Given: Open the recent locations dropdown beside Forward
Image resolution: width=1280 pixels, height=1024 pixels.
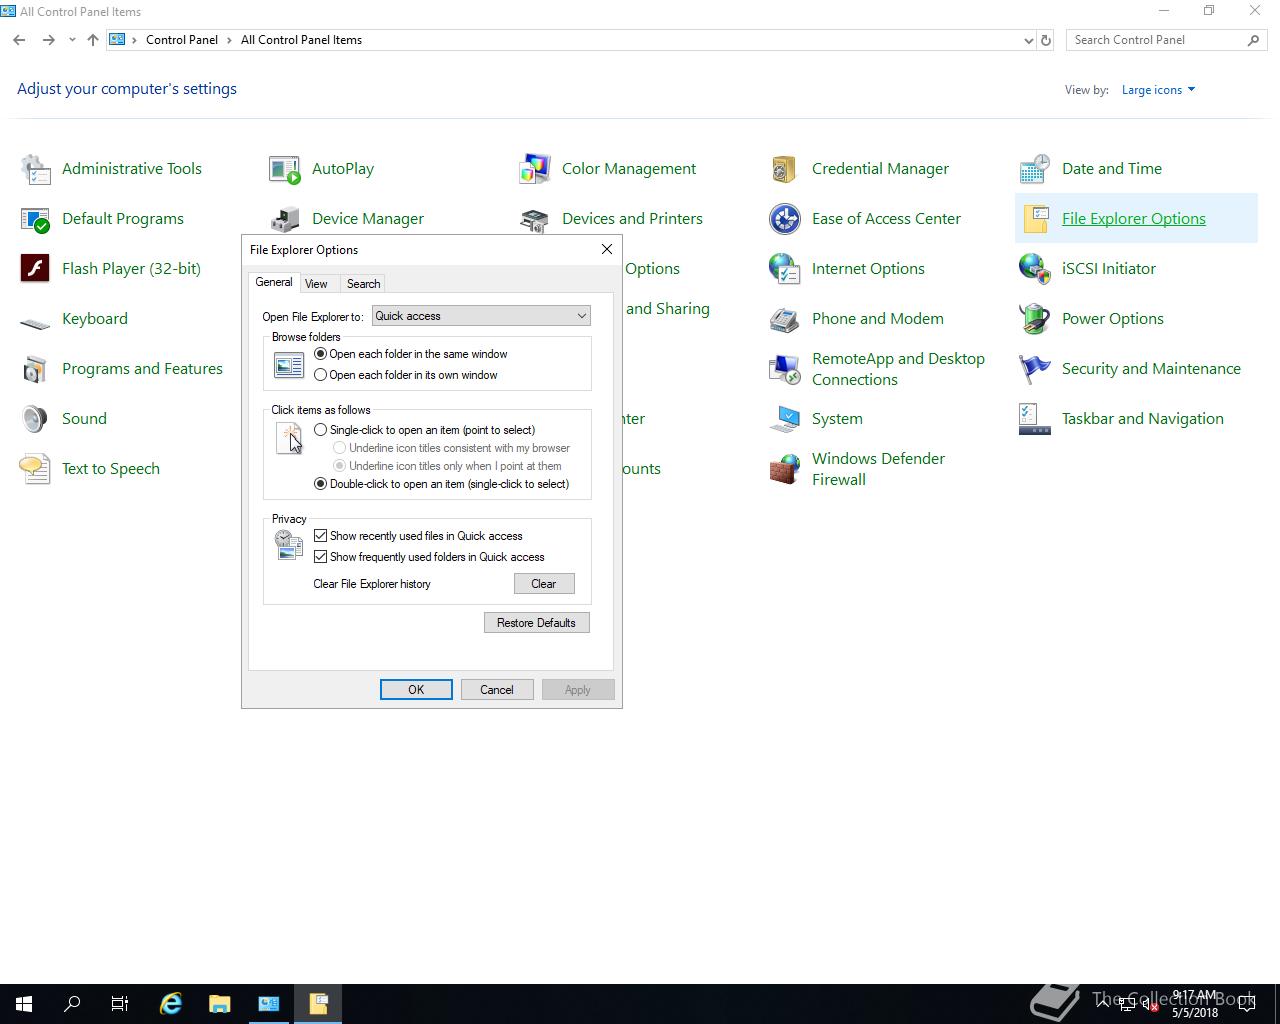Looking at the screenshot, I should coord(72,40).
